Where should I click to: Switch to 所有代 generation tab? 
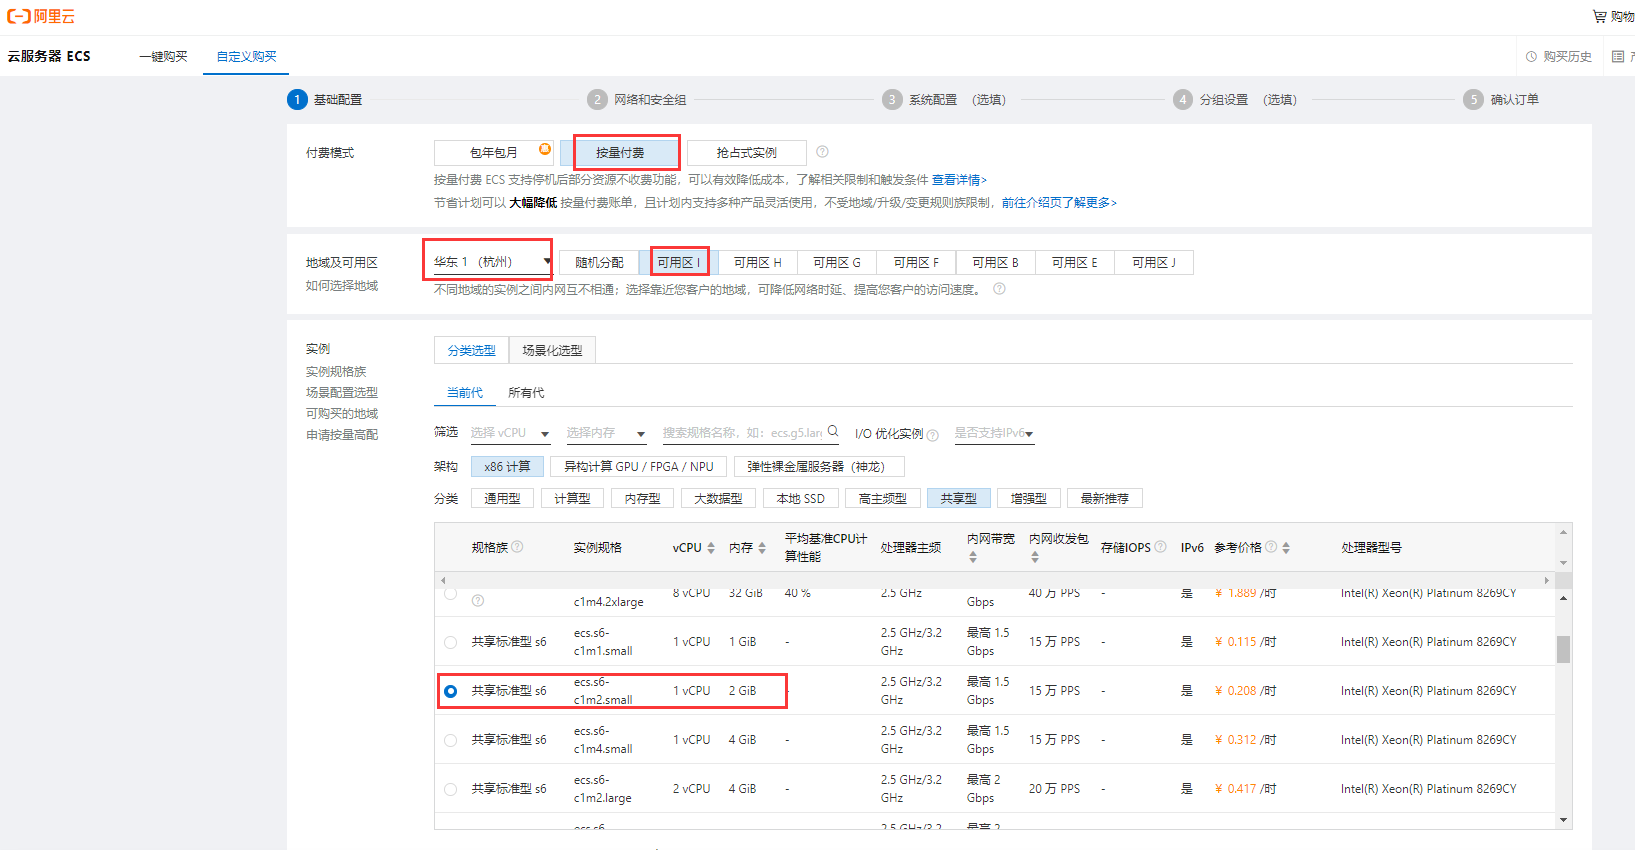click(526, 393)
